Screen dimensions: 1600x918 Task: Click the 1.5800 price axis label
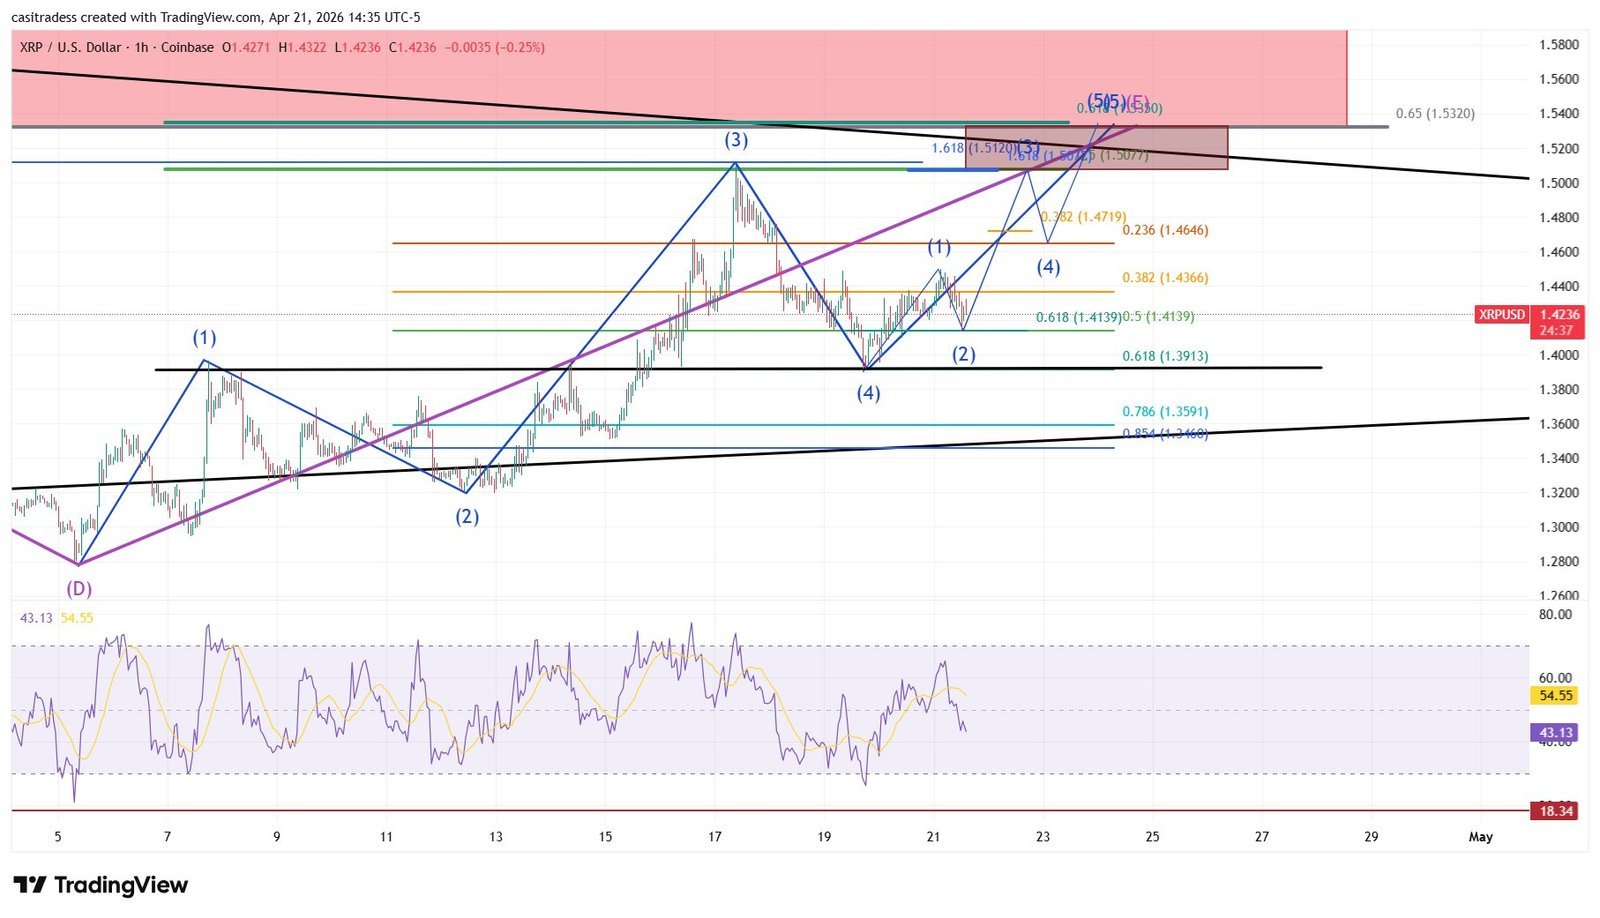tap(1559, 45)
